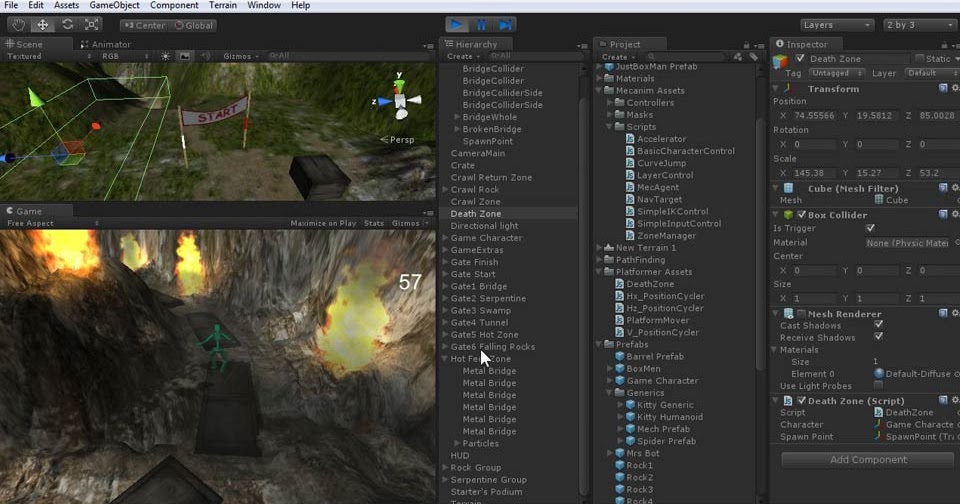Viewport: 960px width, 504px height.
Task: Select the ZoneManager script in Project
Action: click(x=666, y=235)
